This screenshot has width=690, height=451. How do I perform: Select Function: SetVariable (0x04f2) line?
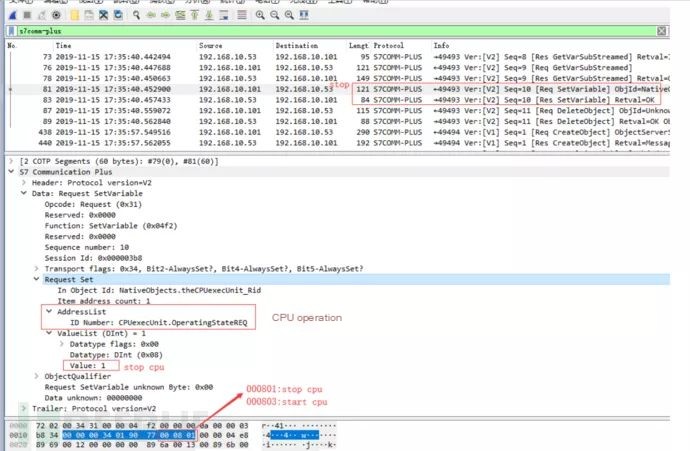click(x=111, y=226)
